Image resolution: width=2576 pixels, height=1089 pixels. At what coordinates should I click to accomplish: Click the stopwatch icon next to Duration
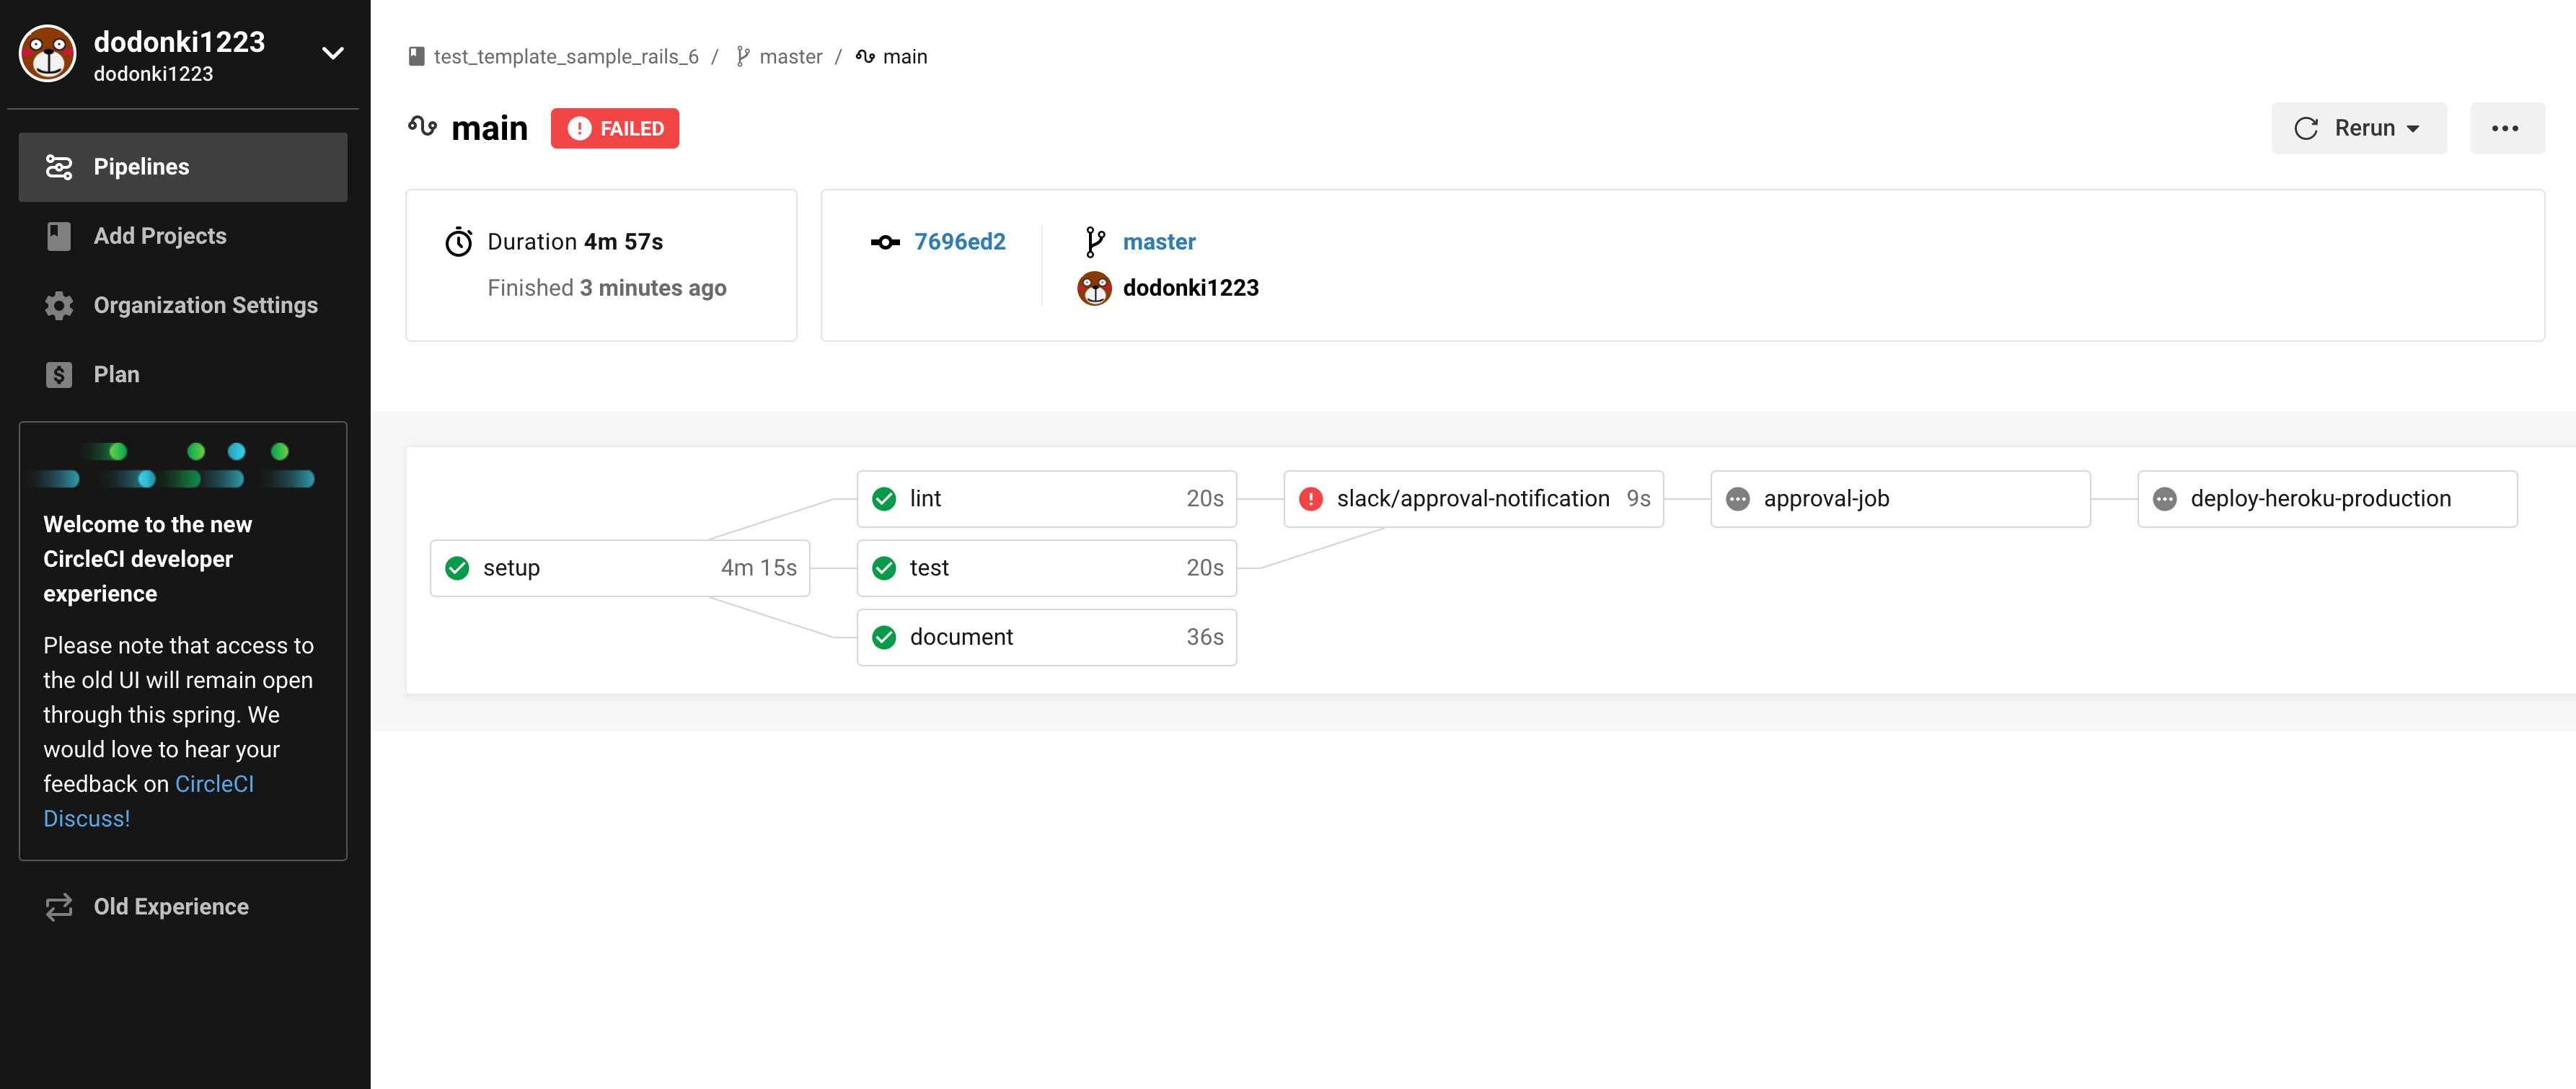click(x=459, y=242)
